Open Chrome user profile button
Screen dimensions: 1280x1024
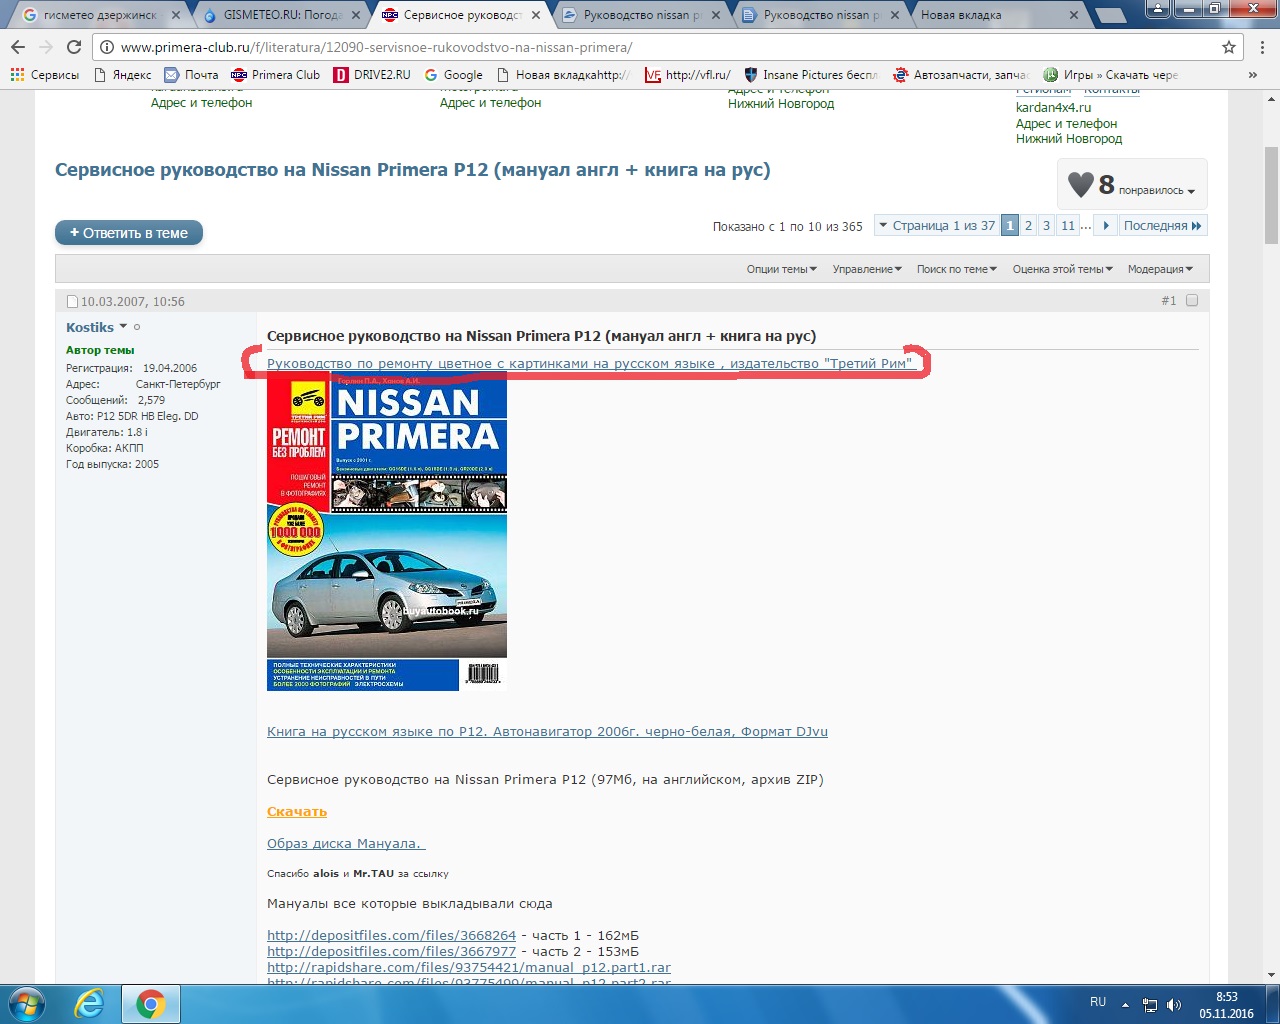coord(1156,9)
